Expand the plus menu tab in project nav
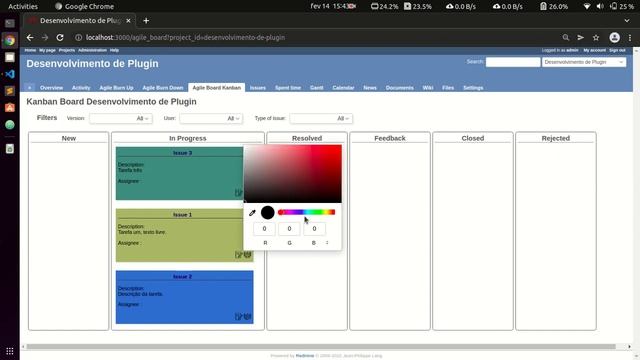The image size is (640, 360). coord(29,87)
